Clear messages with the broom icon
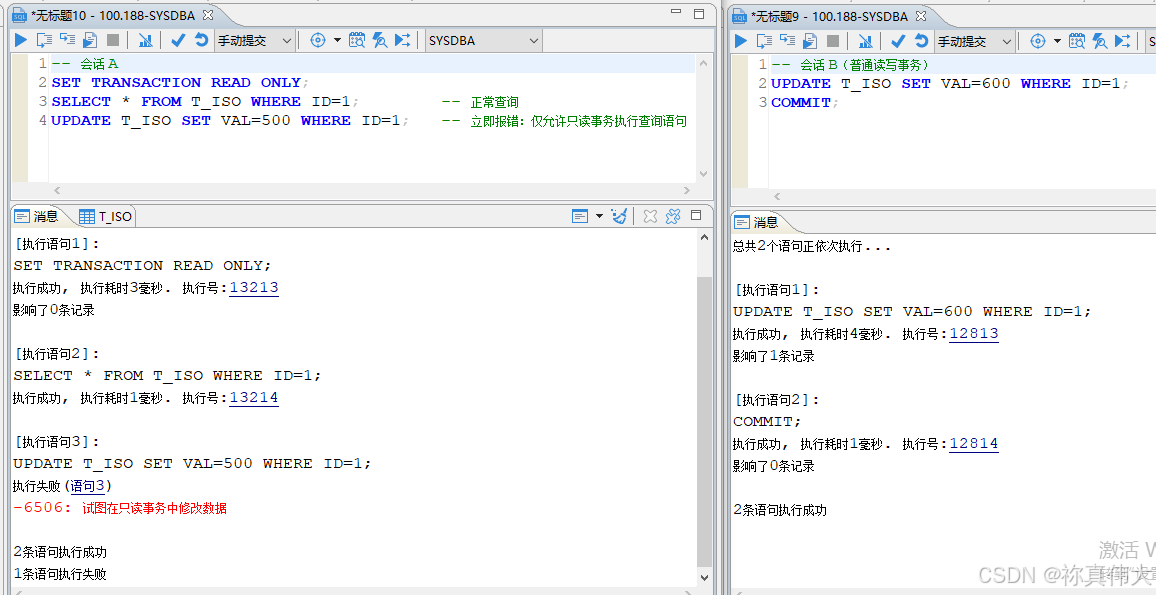1156x595 pixels. (619, 216)
